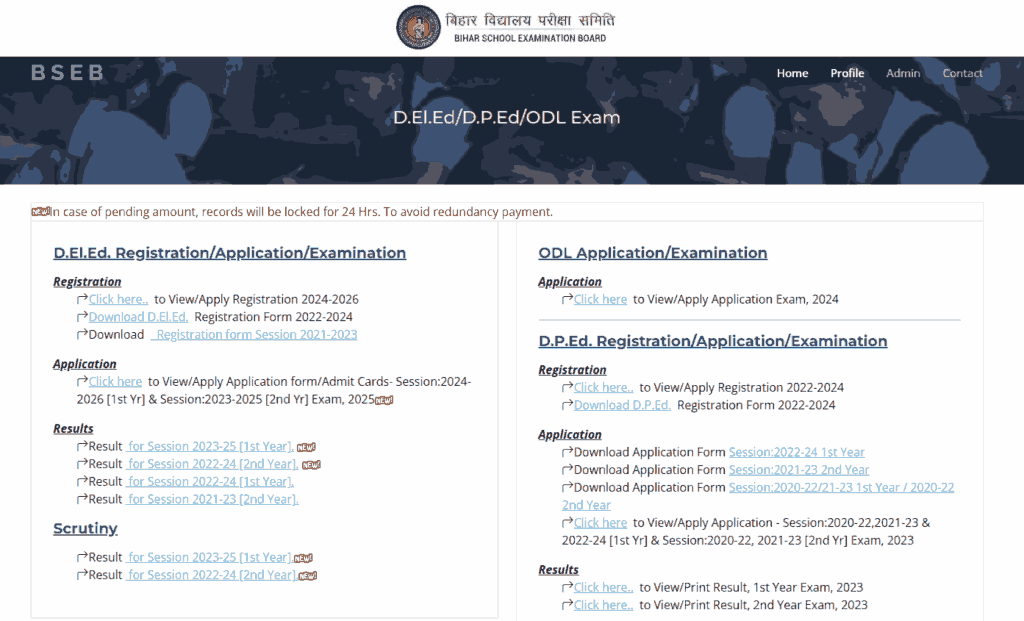Click the D.El.Ed/D.P.Ed/ODL Exam banner title
Image resolution: width=1024 pixels, height=621 pixels.
[507, 118]
